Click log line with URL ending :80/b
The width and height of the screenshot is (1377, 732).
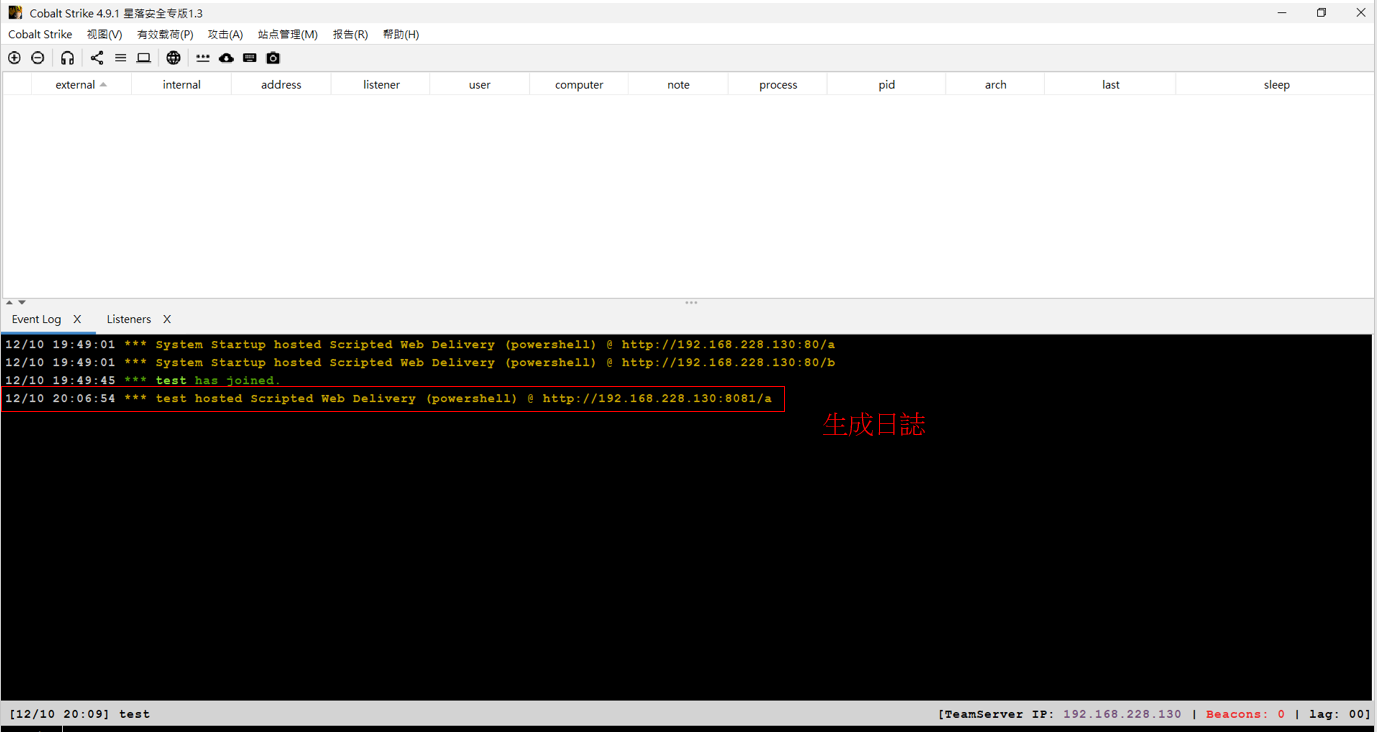[420, 362]
